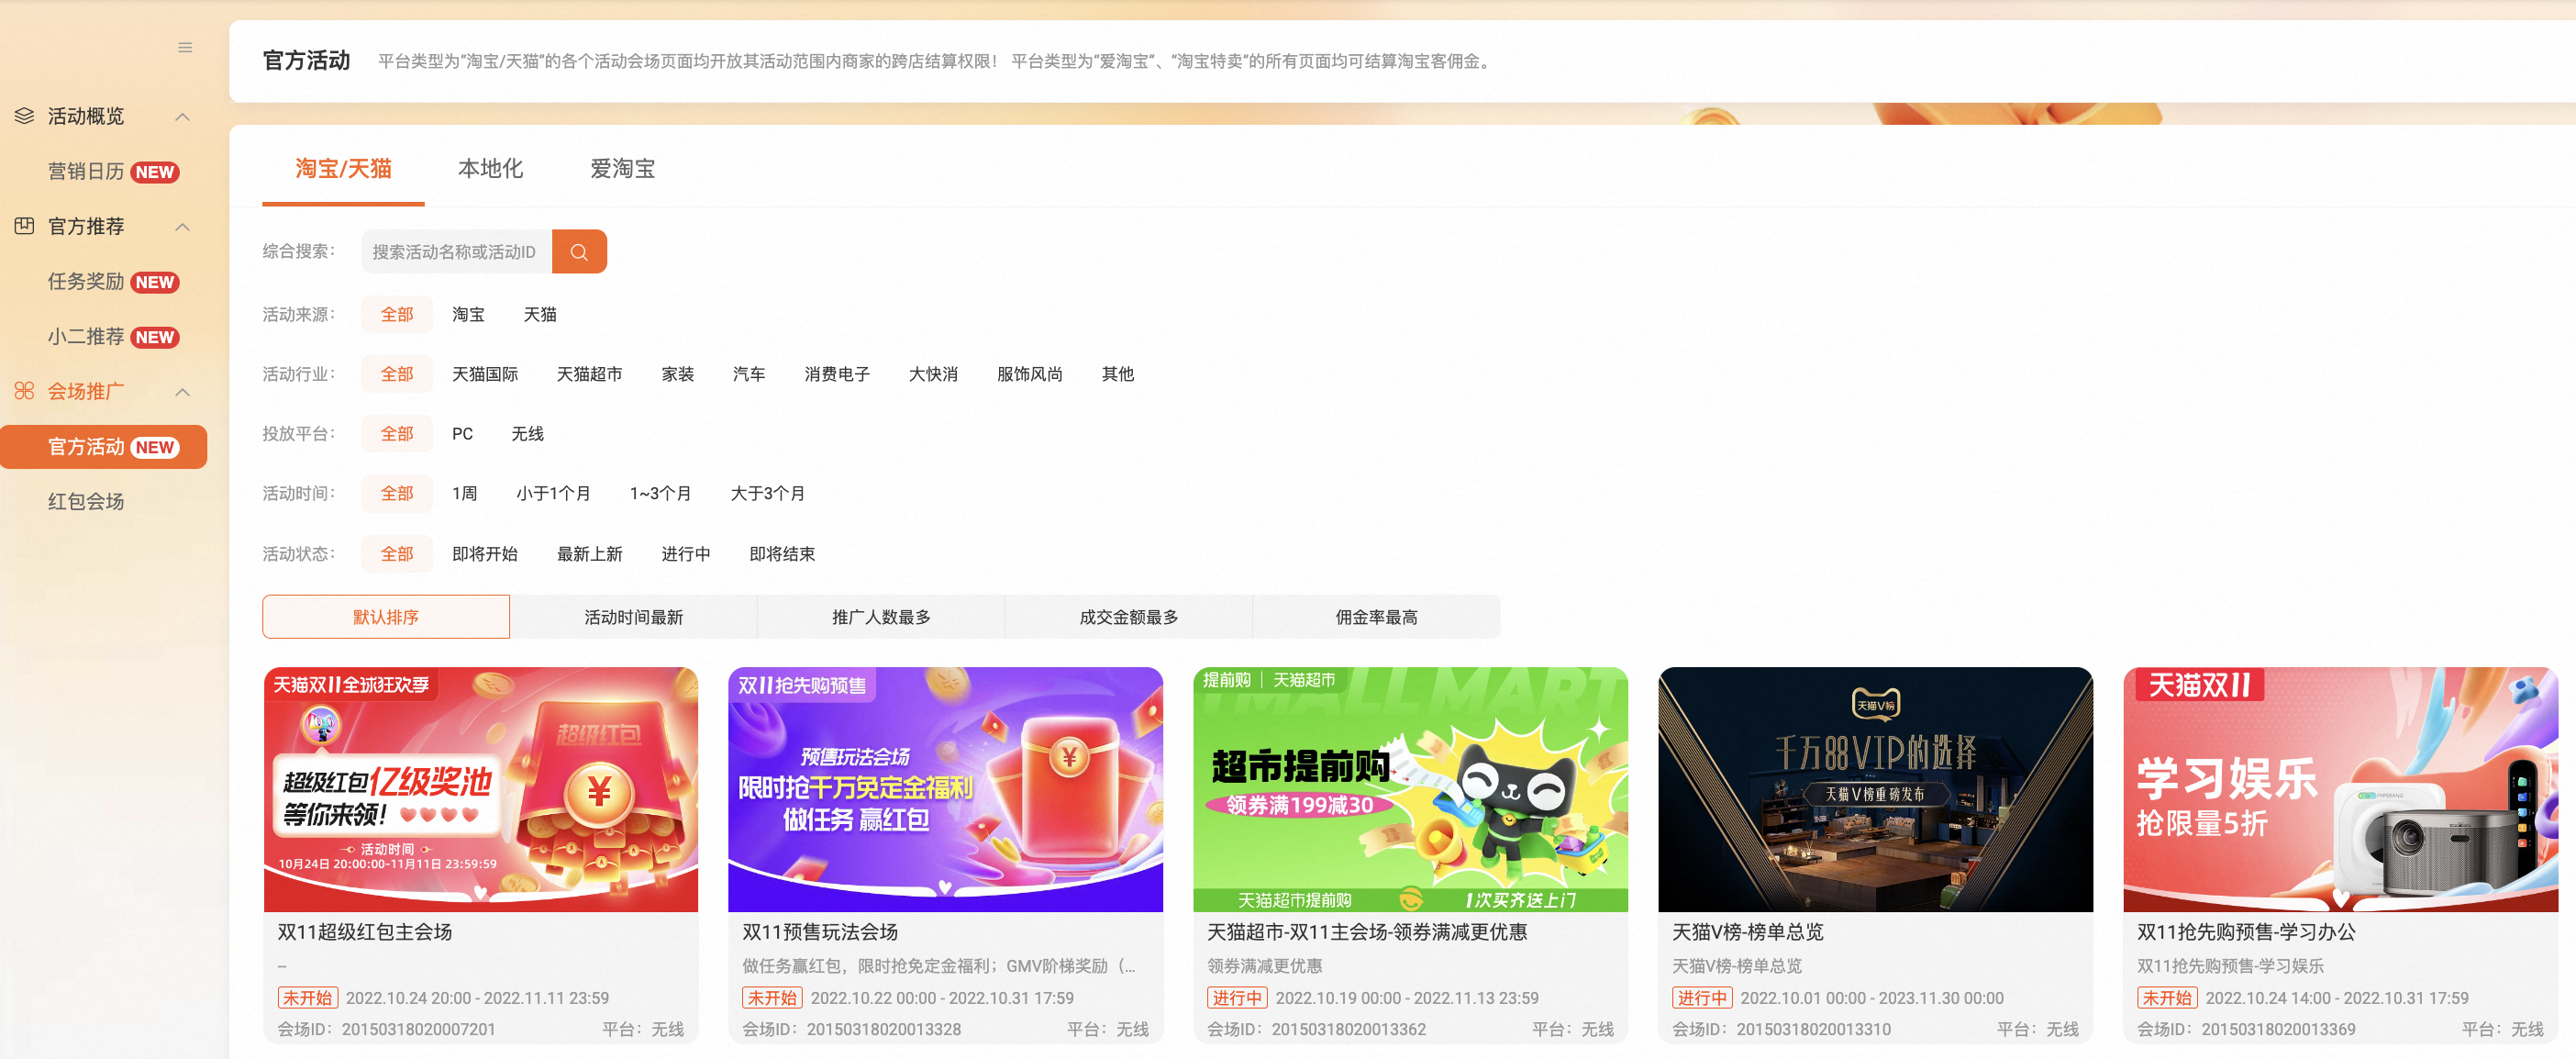Click the 进行中 tag on 天猫V榜 card
The width and height of the screenshot is (2576, 1059).
pyautogui.click(x=1702, y=998)
